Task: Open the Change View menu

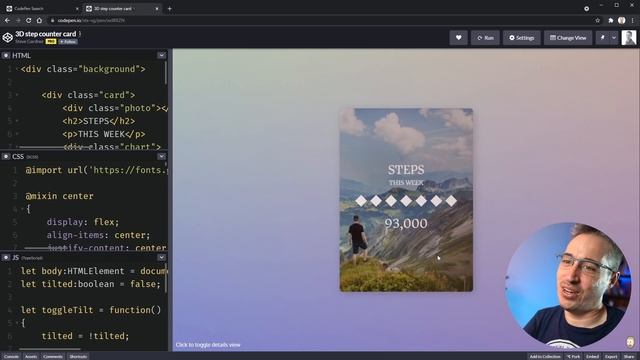Action: click(568, 38)
